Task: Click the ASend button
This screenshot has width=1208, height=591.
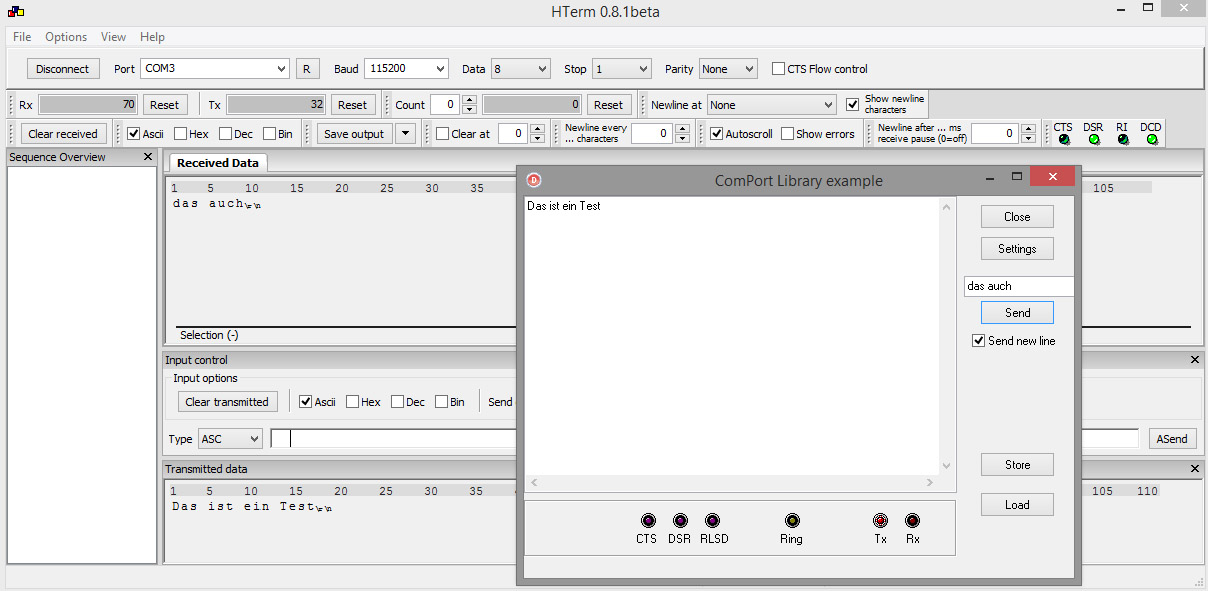Action: point(1172,439)
